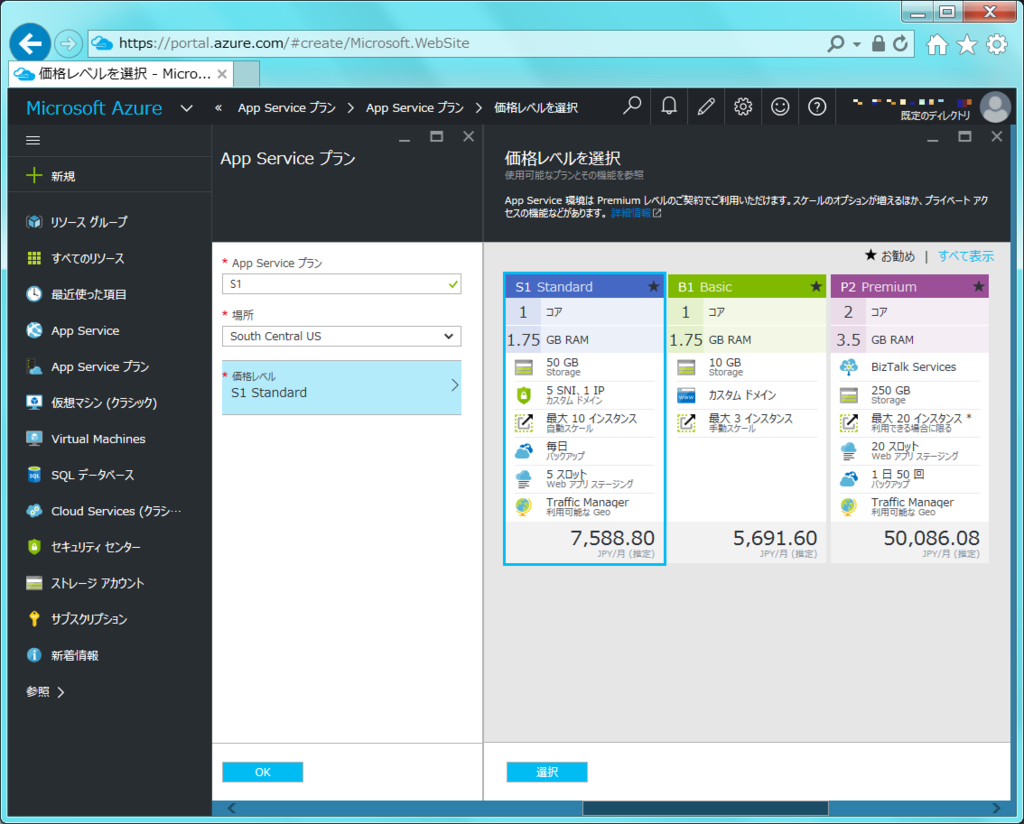Click the scrollbar right arrow

(996, 808)
